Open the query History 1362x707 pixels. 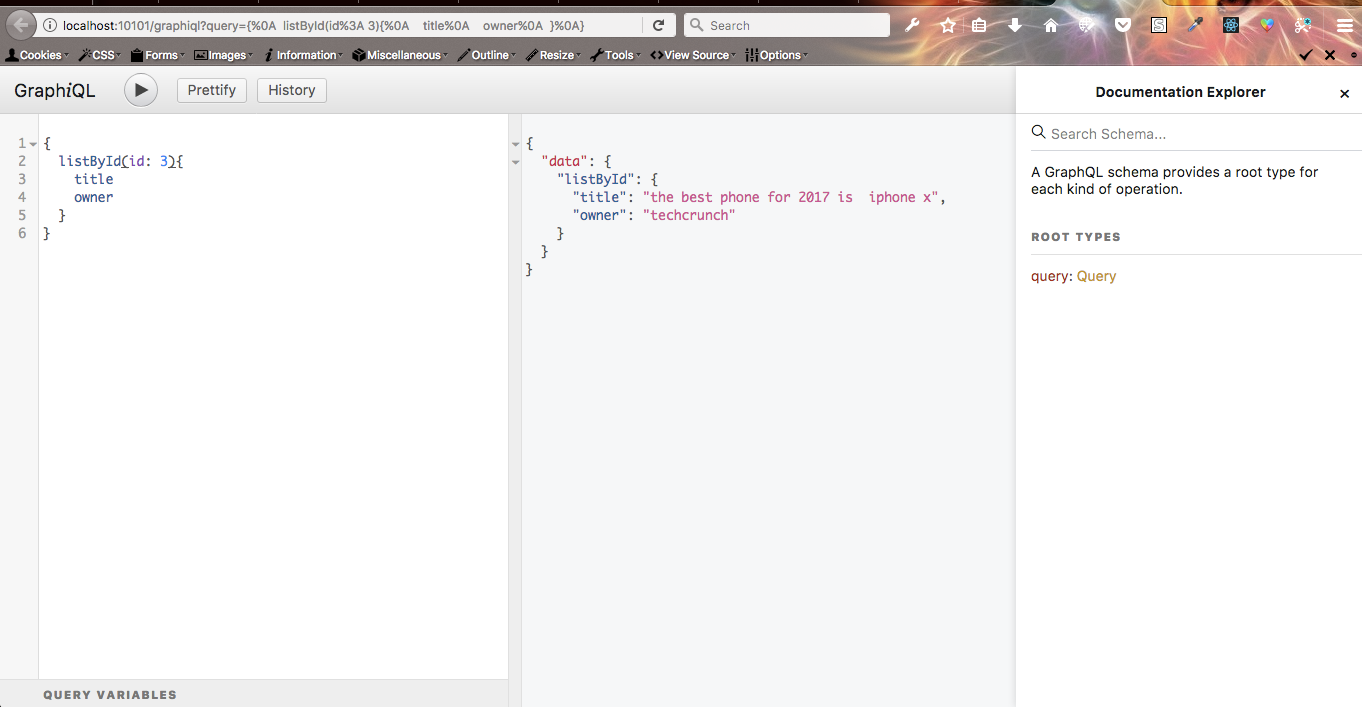pos(291,89)
